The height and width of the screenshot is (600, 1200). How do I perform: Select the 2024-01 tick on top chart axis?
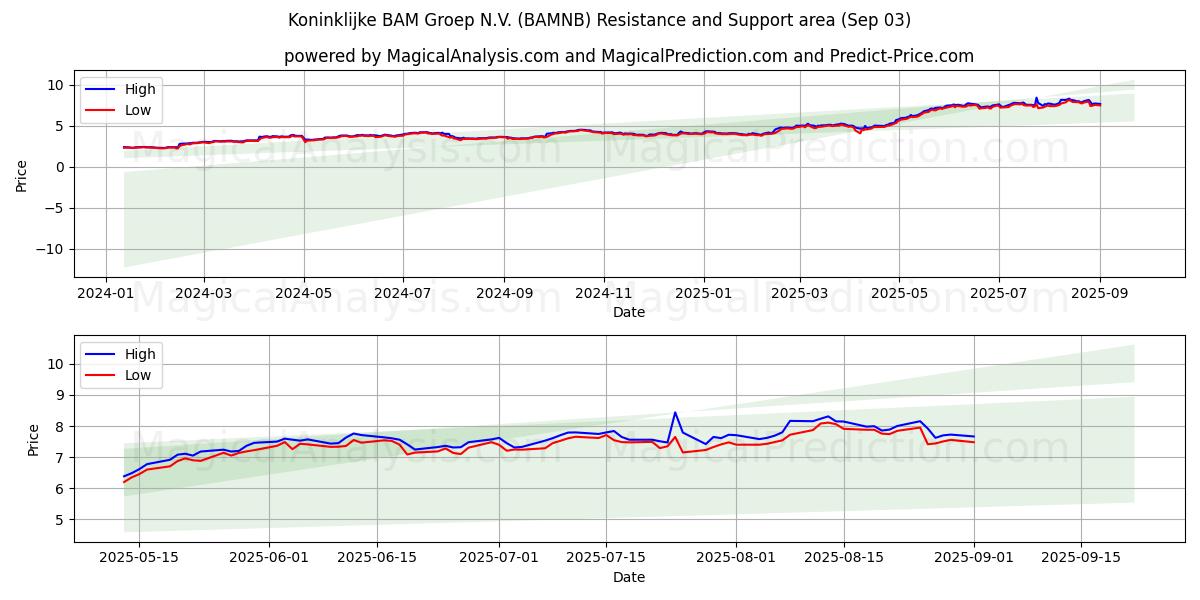[x=106, y=292]
